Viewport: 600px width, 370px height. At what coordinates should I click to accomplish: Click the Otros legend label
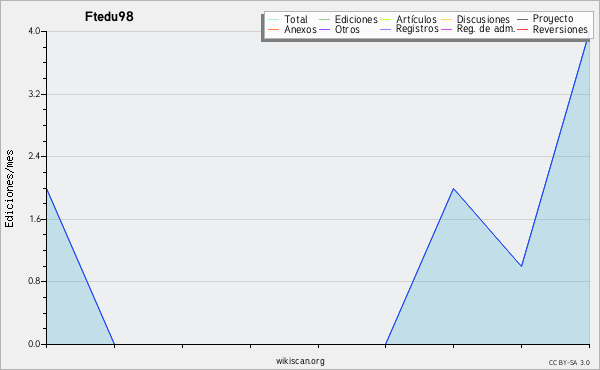347,29
